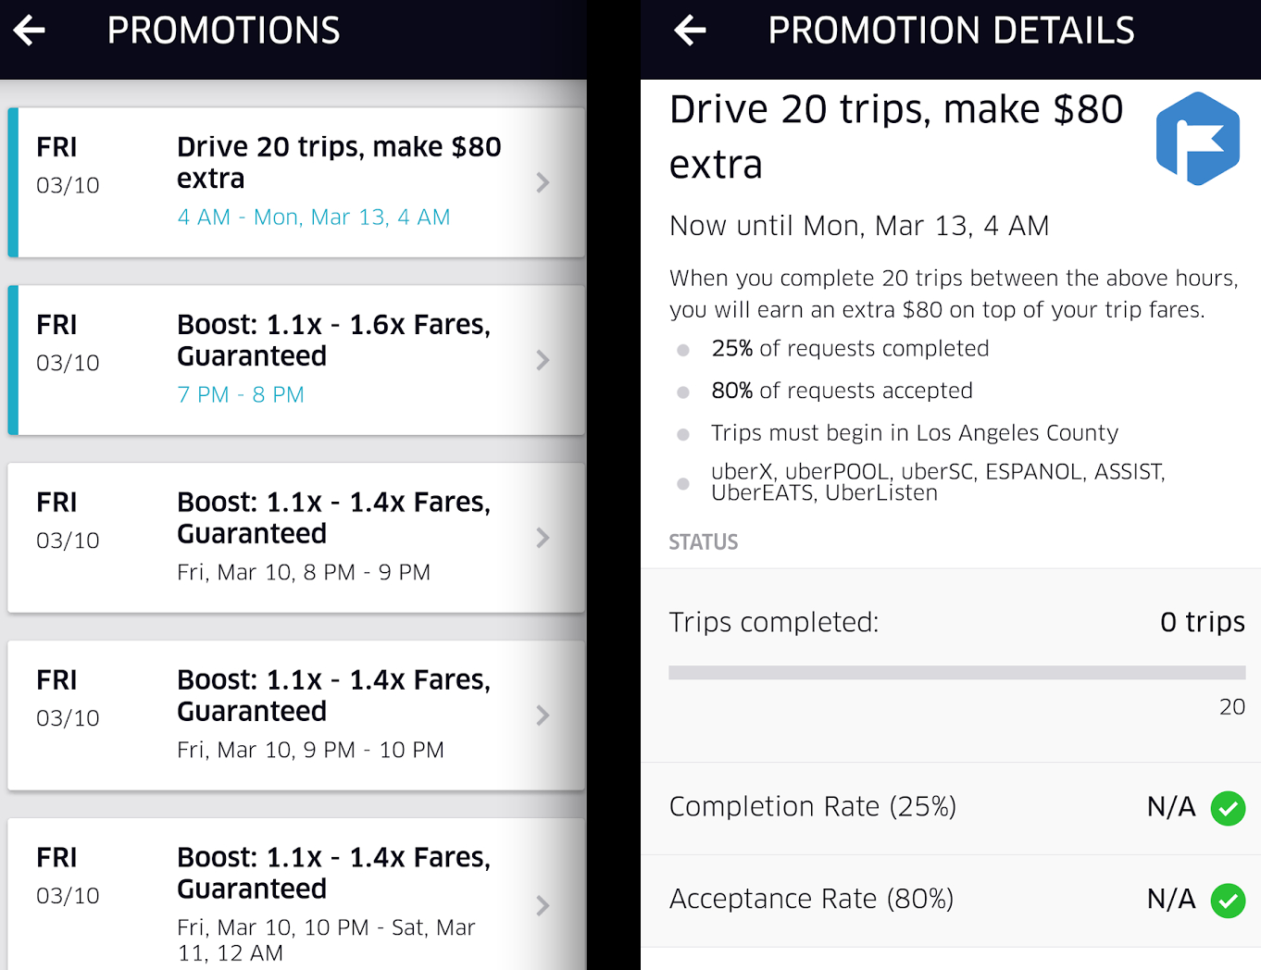Click the green checkmark beside Acceptance Rate
The image size is (1261, 970).
1228,900
